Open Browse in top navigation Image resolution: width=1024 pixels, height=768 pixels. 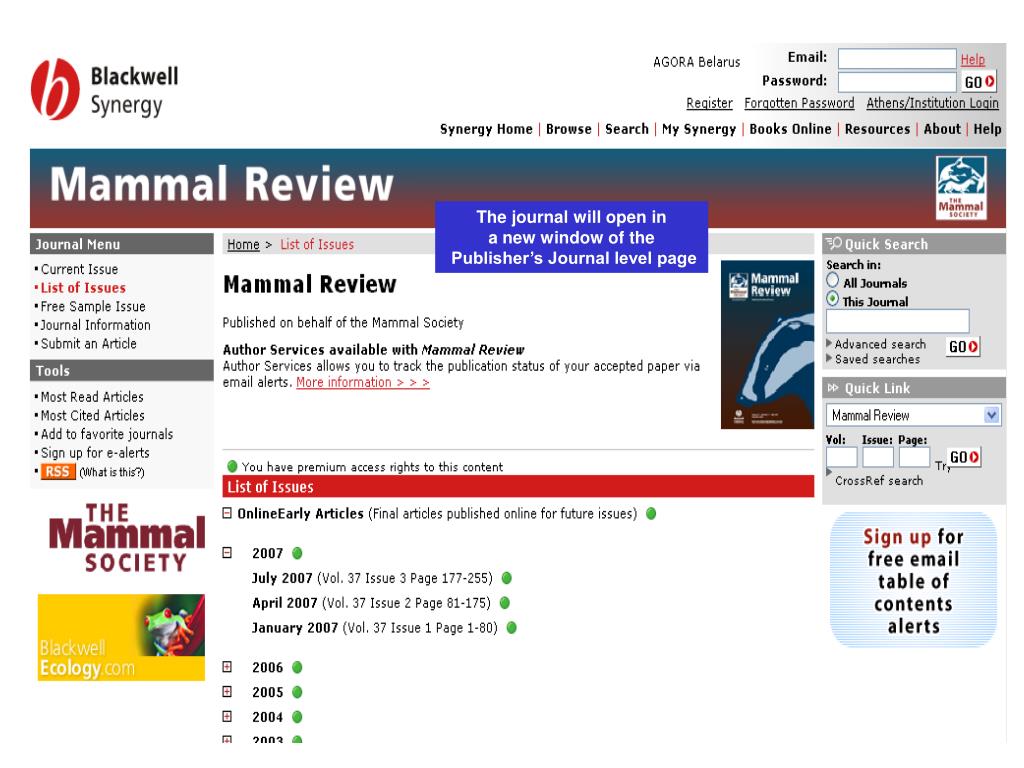tap(569, 129)
